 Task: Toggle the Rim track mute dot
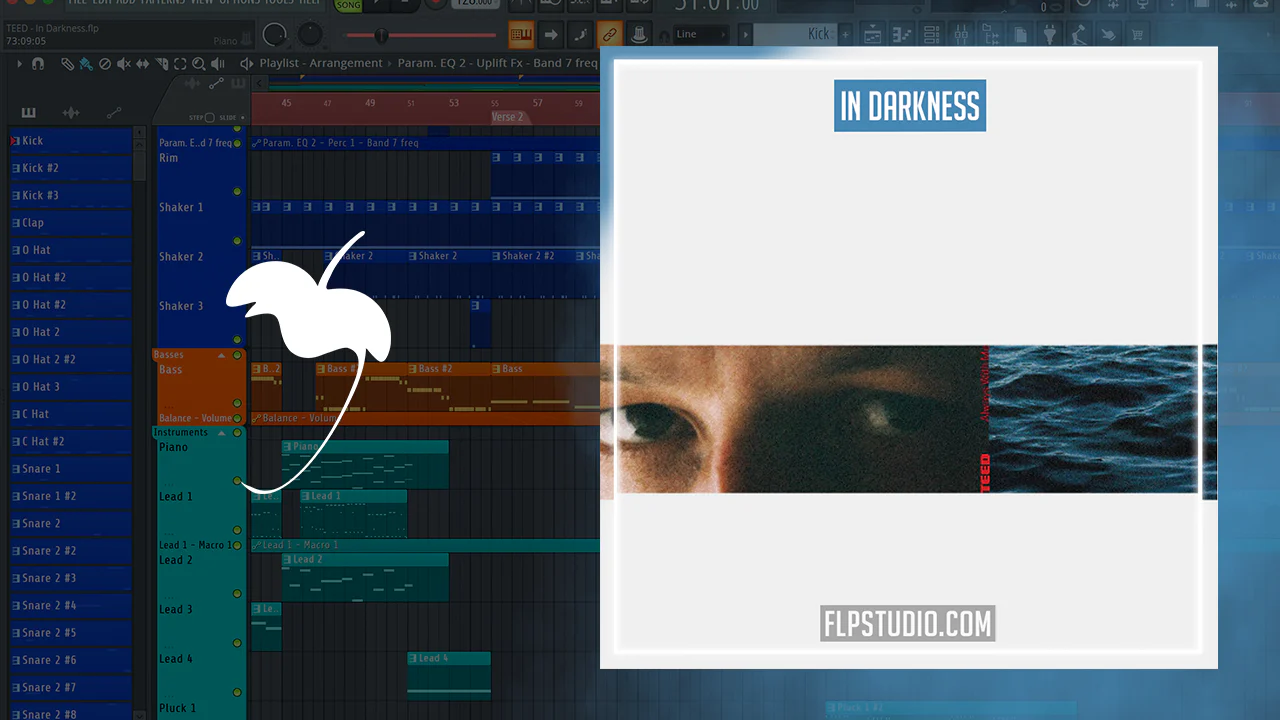pos(237,191)
